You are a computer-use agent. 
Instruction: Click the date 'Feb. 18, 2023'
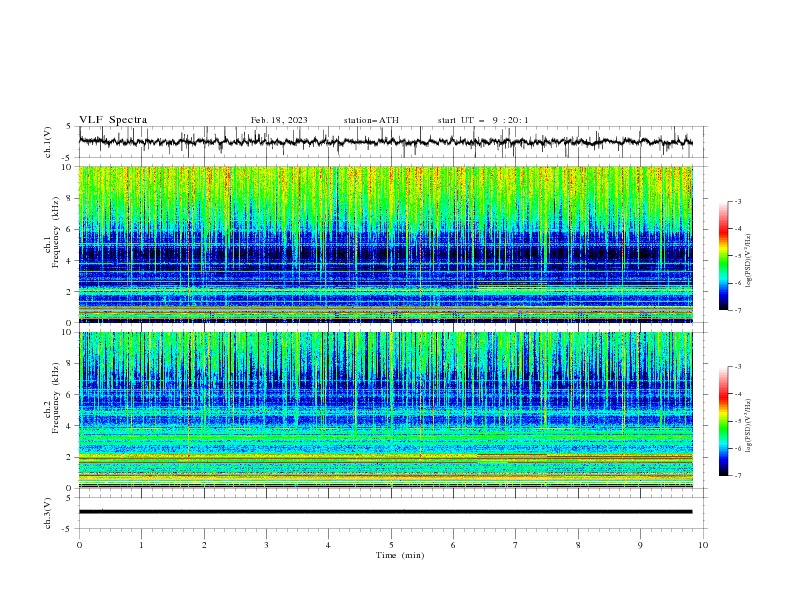pyautogui.click(x=279, y=120)
